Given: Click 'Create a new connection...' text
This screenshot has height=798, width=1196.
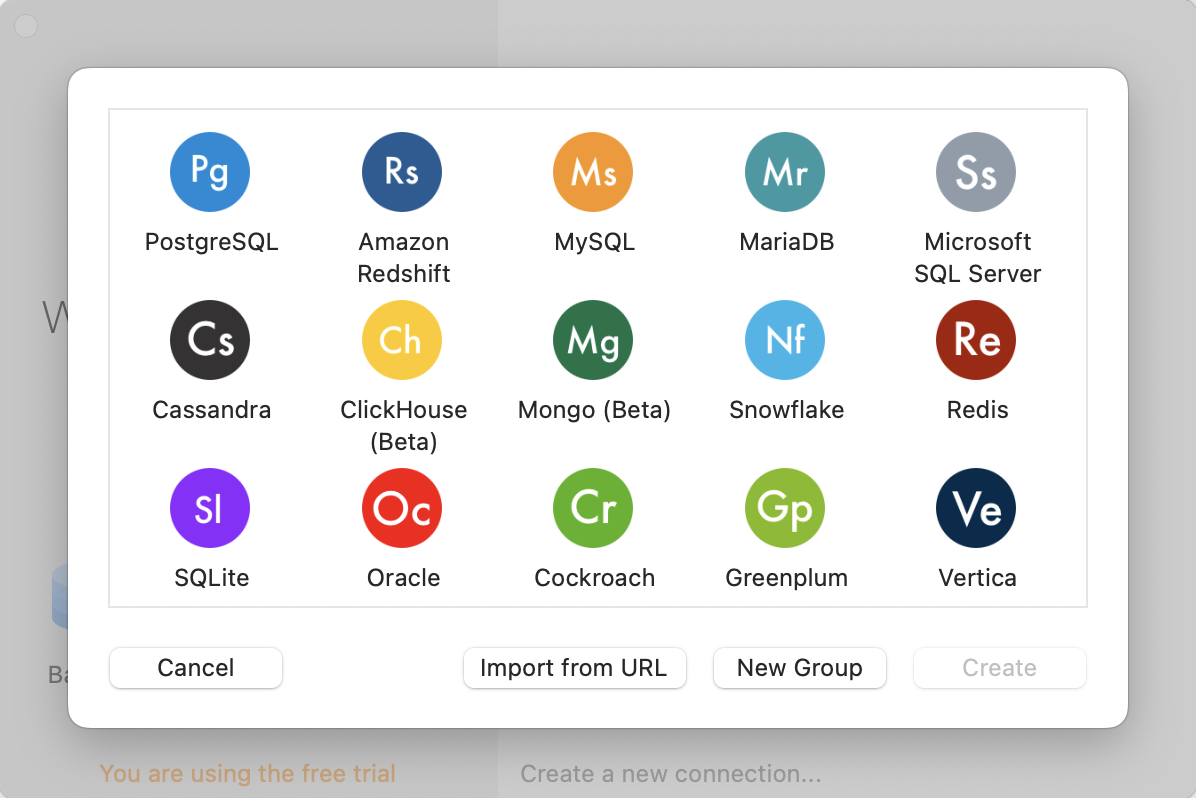Looking at the screenshot, I should tap(671, 774).
